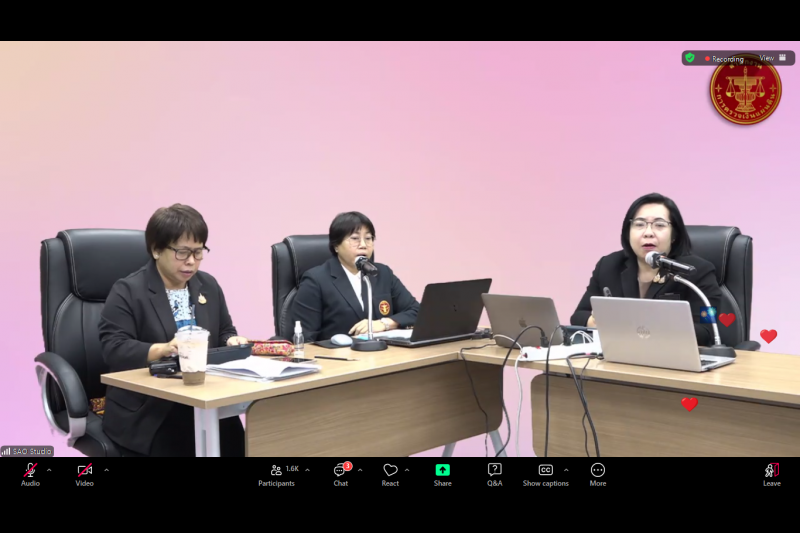Expand the Show captions options arrow
Image resolution: width=800 pixels, height=533 pixels.
[566, 469]
